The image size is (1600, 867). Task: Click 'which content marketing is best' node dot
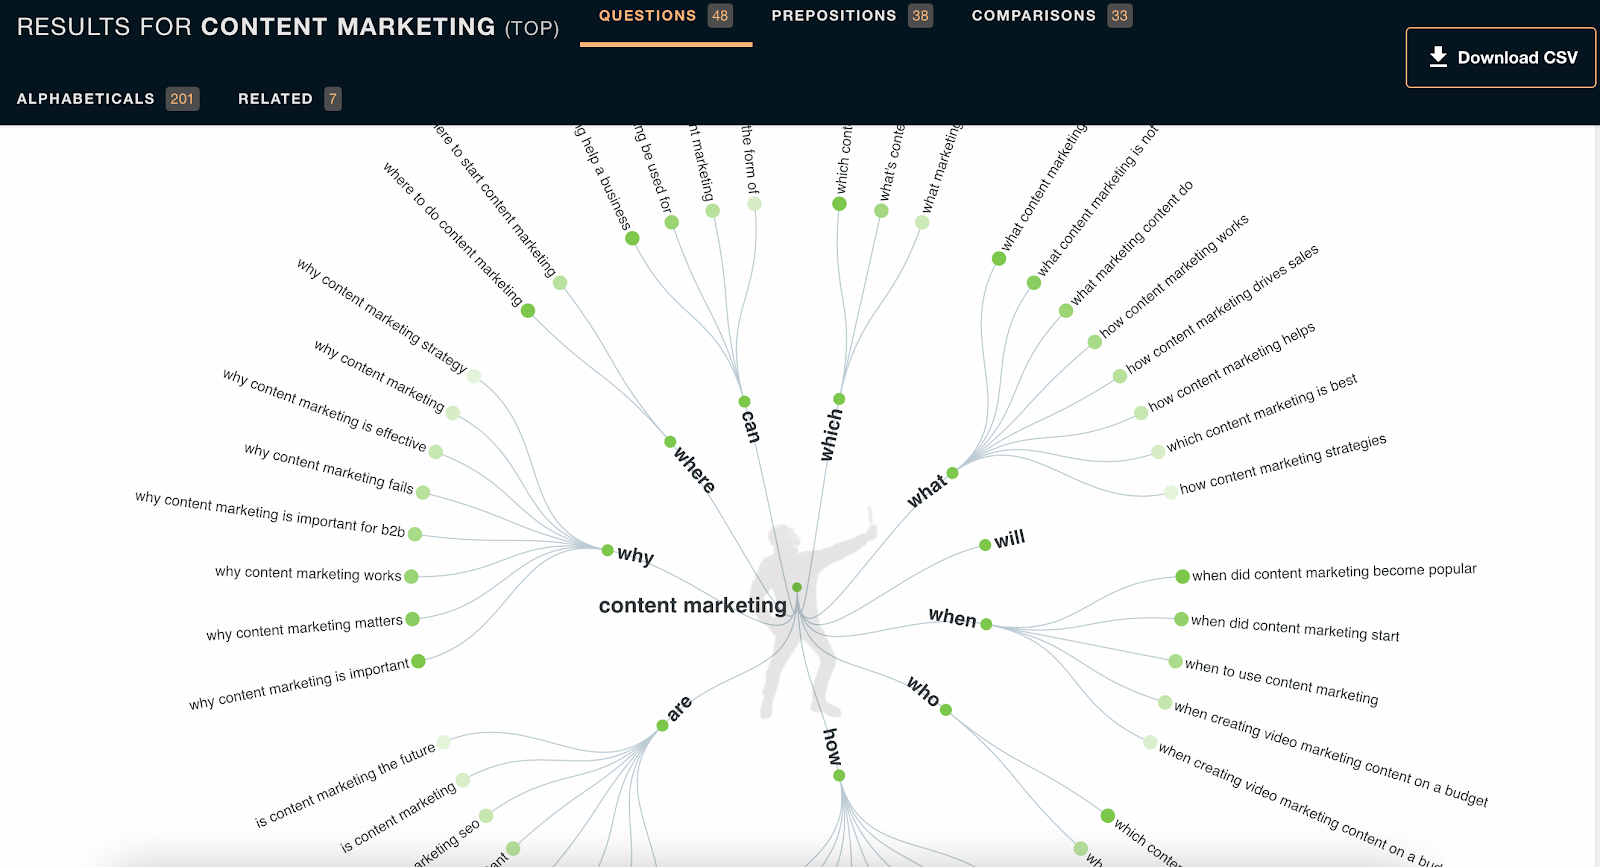1158,451
